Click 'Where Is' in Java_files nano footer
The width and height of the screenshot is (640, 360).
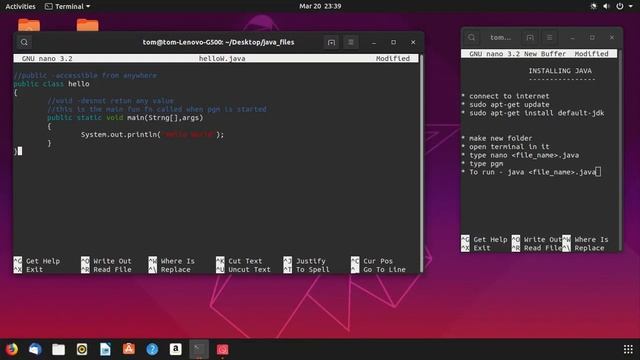point(178,261)
